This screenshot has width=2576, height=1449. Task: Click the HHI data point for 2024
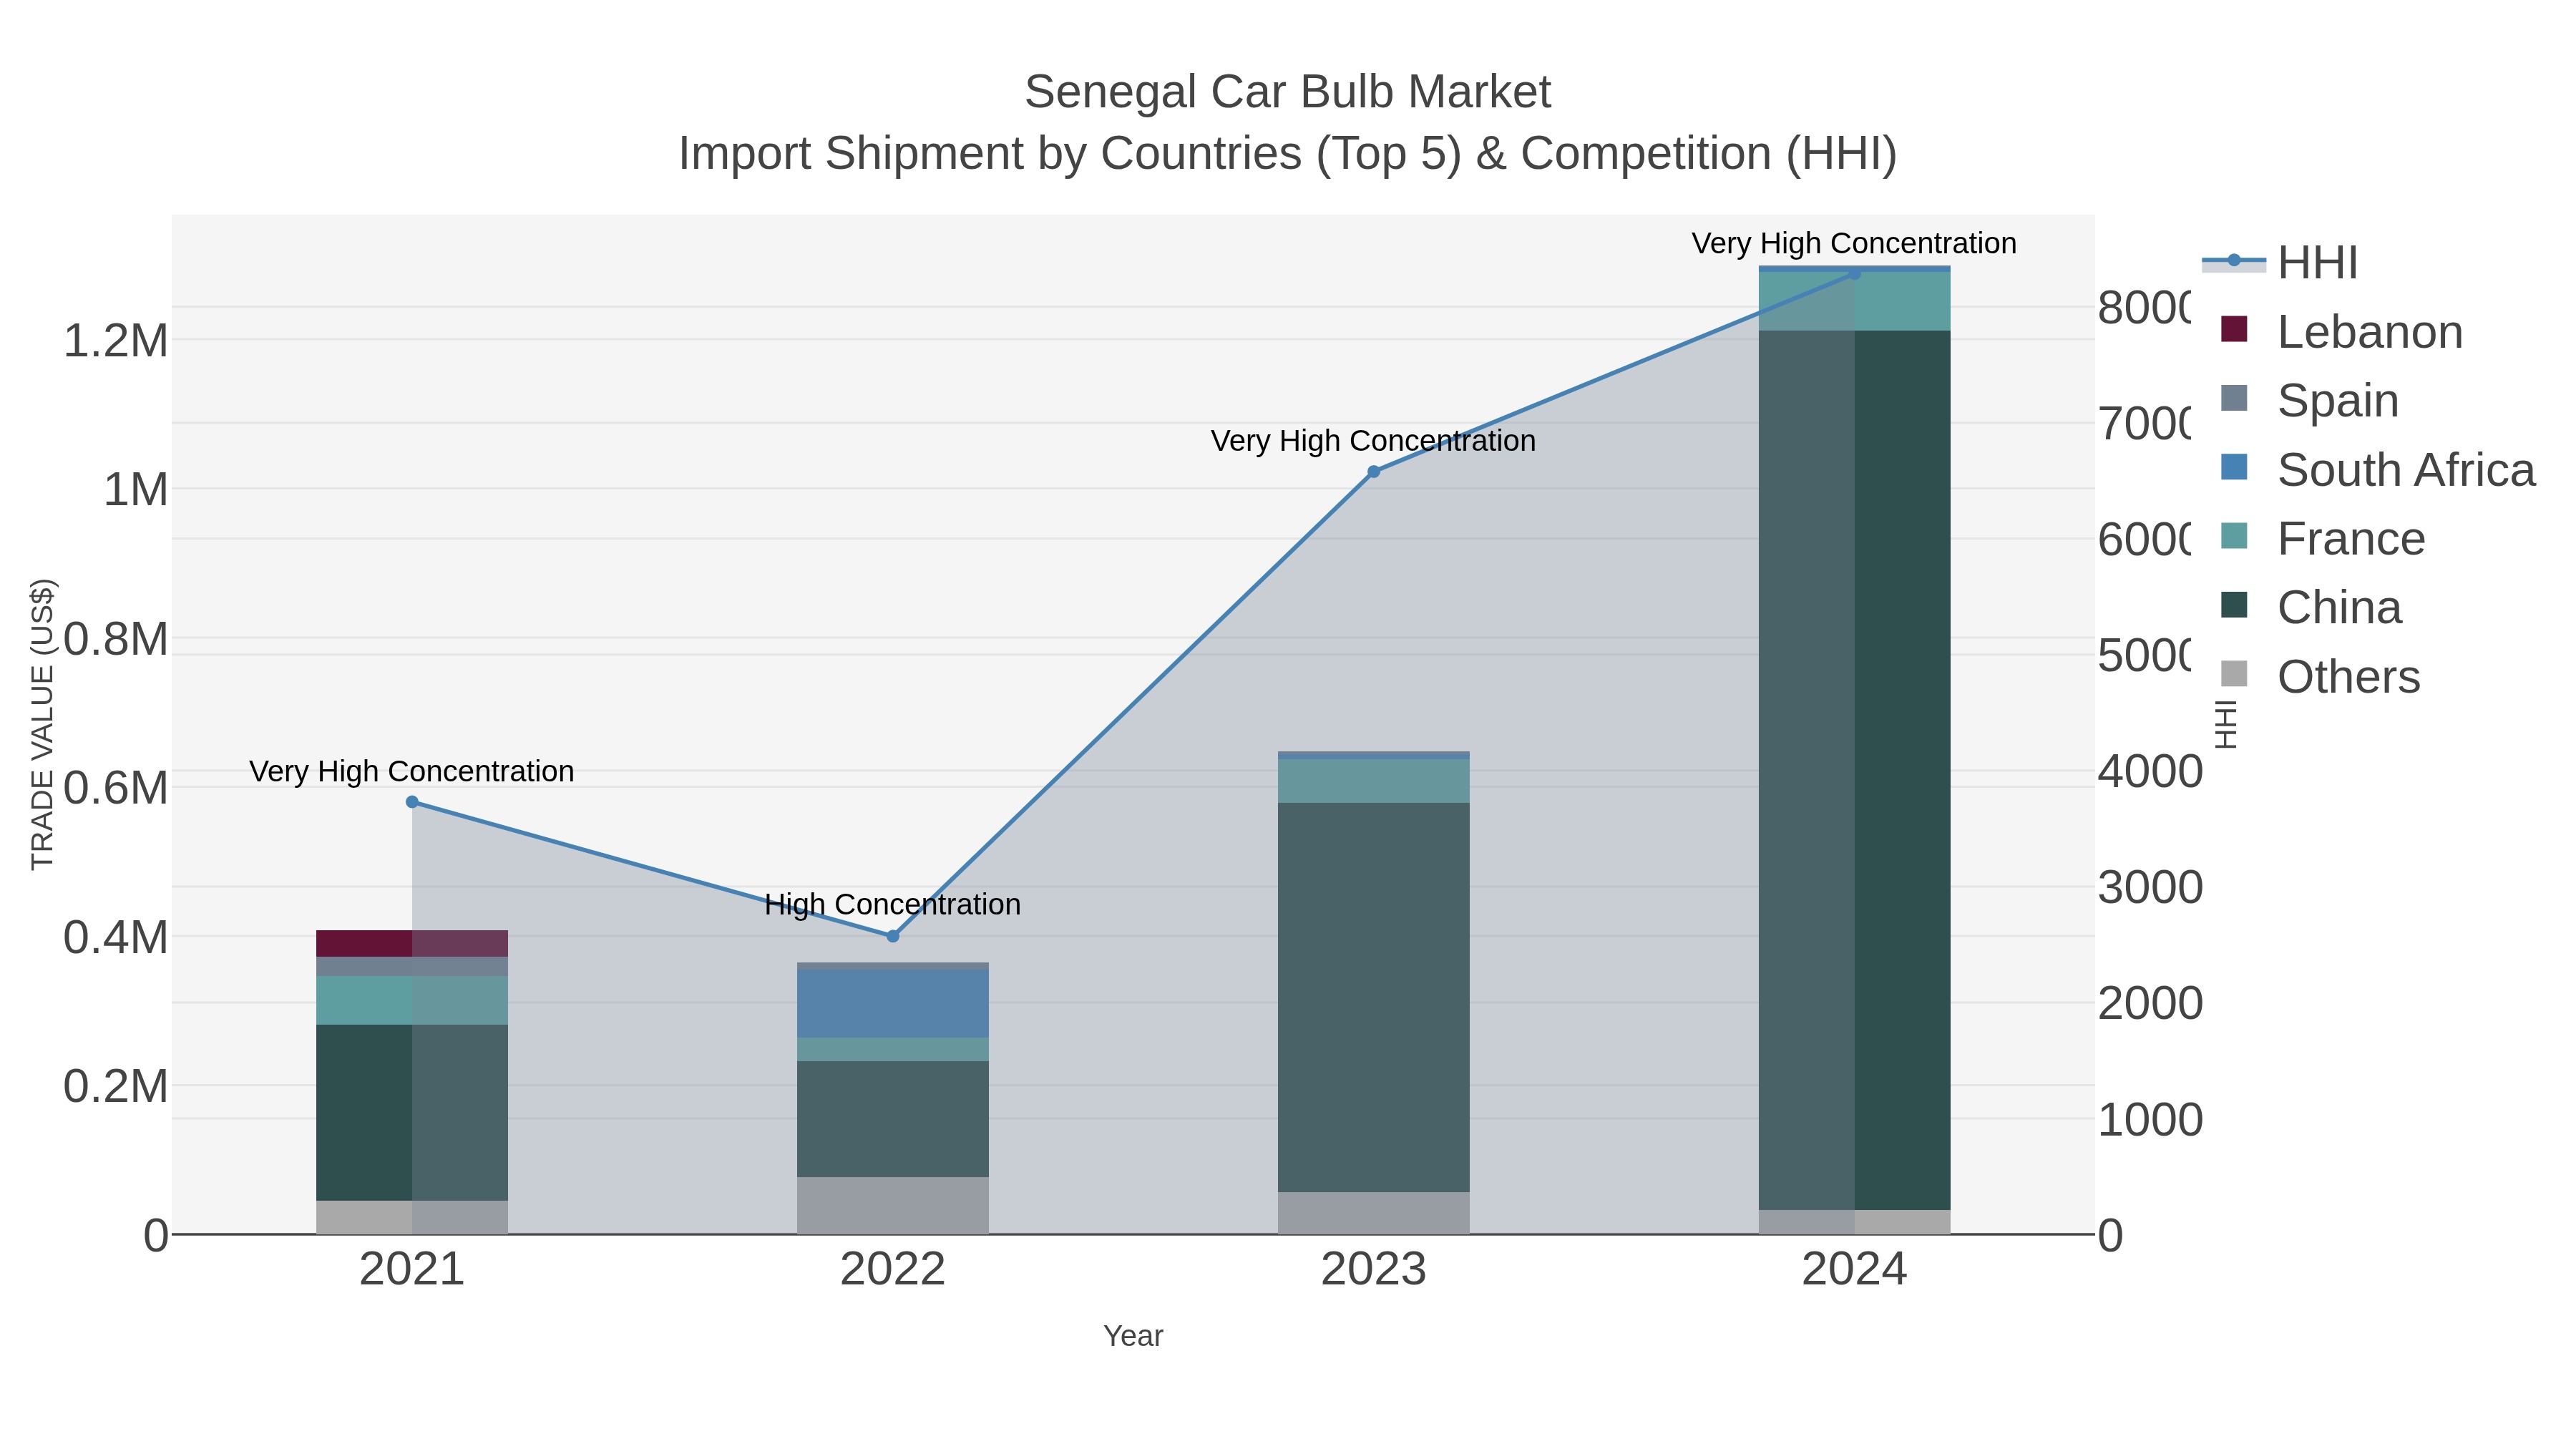[1855, 274]
